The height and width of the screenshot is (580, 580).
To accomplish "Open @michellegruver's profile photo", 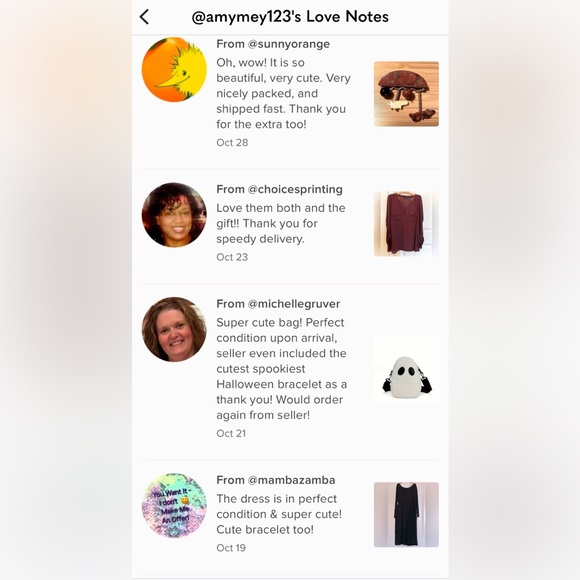I will [x=174, y=329].
